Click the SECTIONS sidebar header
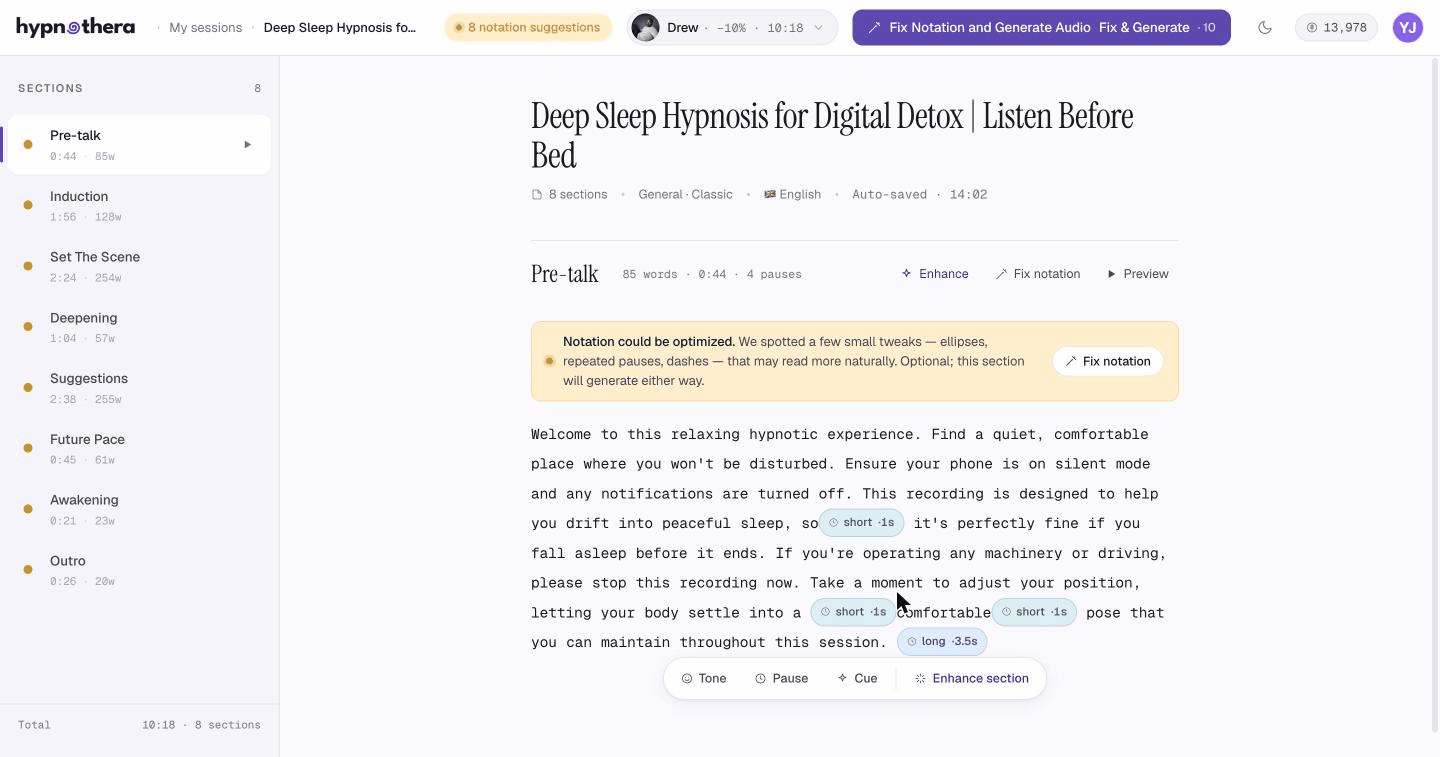Image resolution: width=1440 pixels, height=757 pixels. 51,88
